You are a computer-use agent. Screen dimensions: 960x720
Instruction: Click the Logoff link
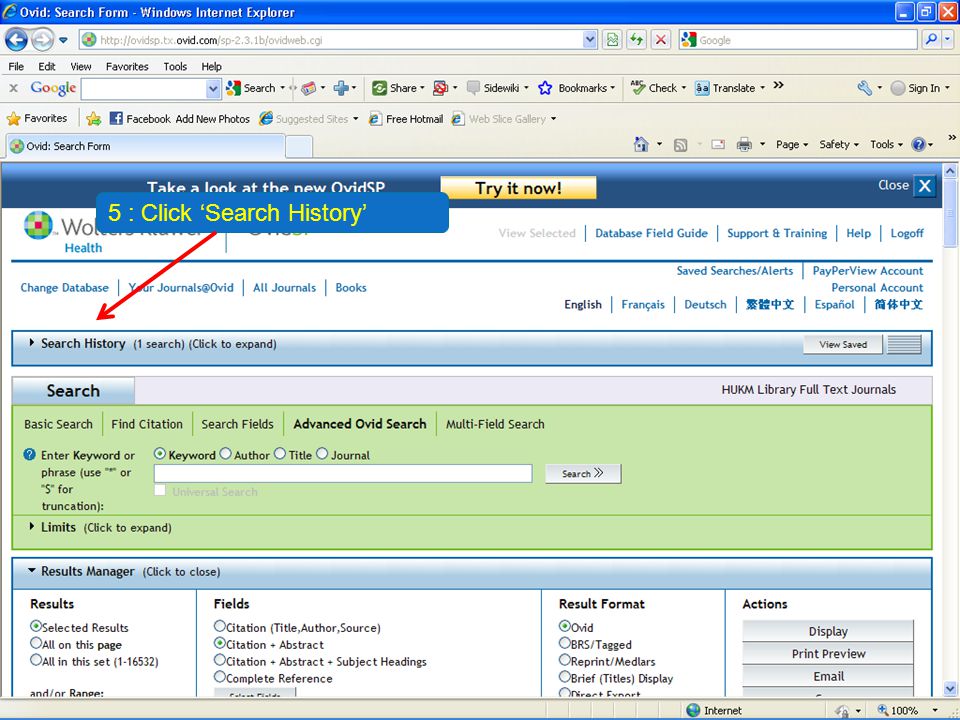pyautogui.click(x=907, y=233)
